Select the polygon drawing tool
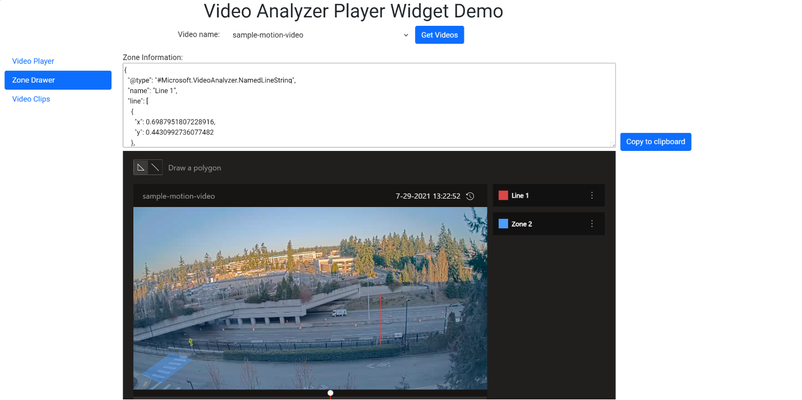Image resolution: width=802 pixels, height=400 pixels. point(141,167)
